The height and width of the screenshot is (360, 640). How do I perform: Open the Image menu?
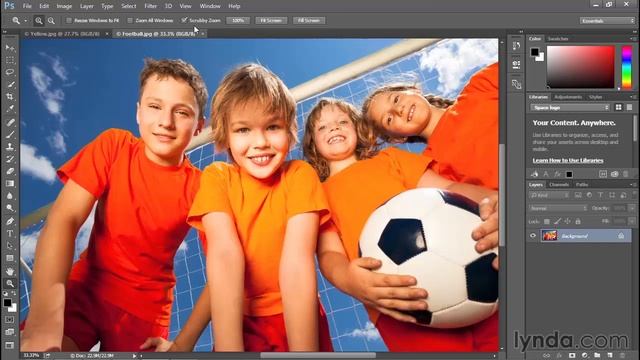pyautogui.click(x=64, y=6)
